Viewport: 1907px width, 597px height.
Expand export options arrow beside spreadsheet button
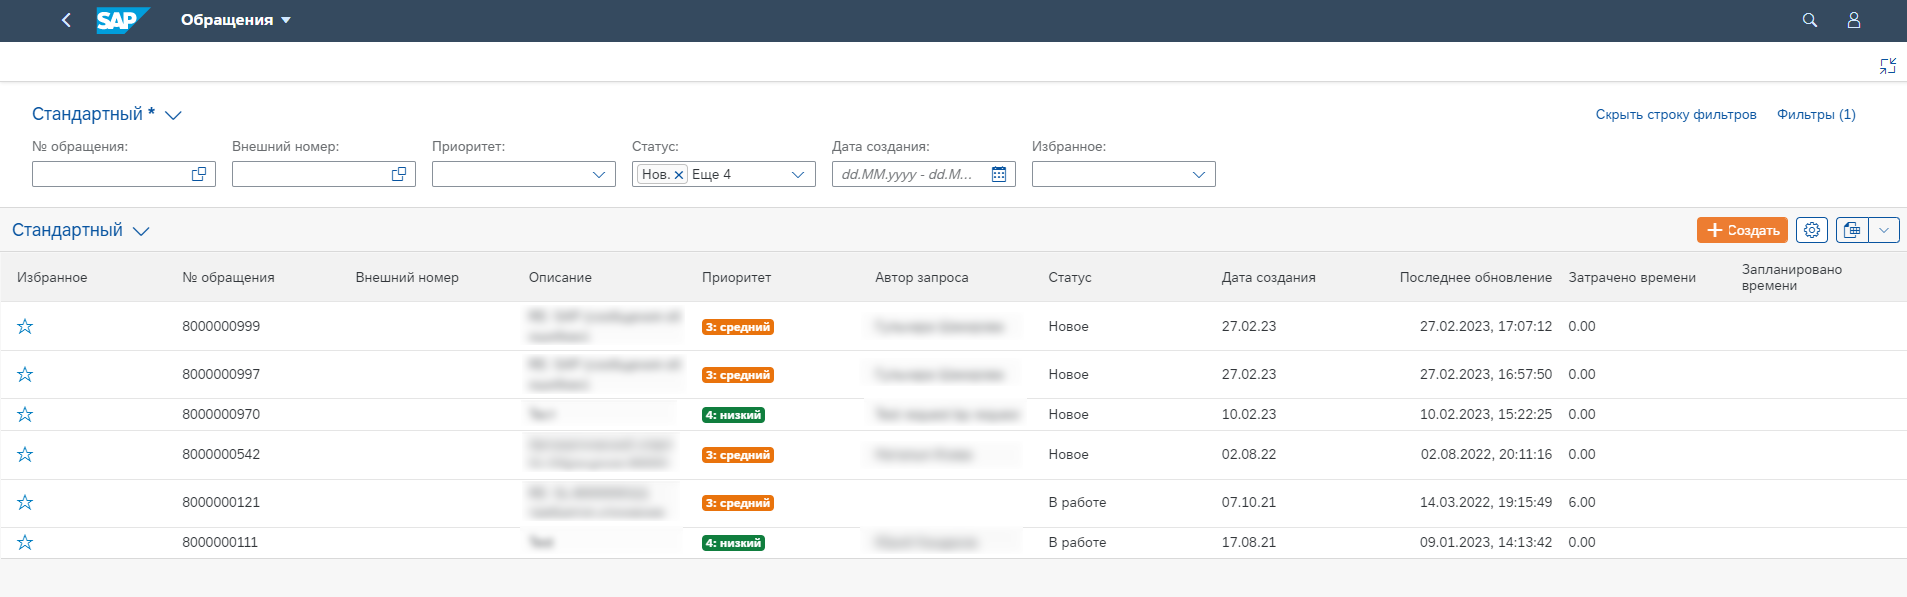click(1884, 230)
